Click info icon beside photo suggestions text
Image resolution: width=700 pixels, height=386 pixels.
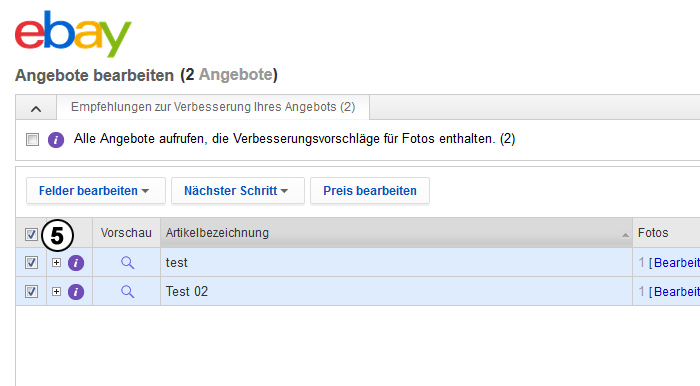tap(56, 140)
